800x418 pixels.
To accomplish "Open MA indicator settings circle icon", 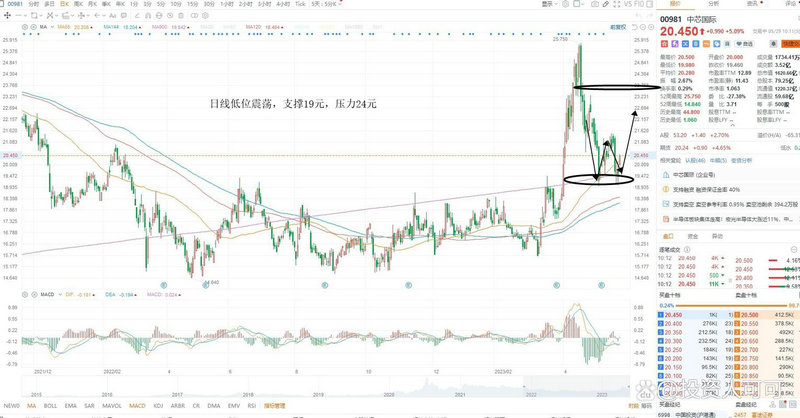I will pyautogui.click(x=24, y=27).
